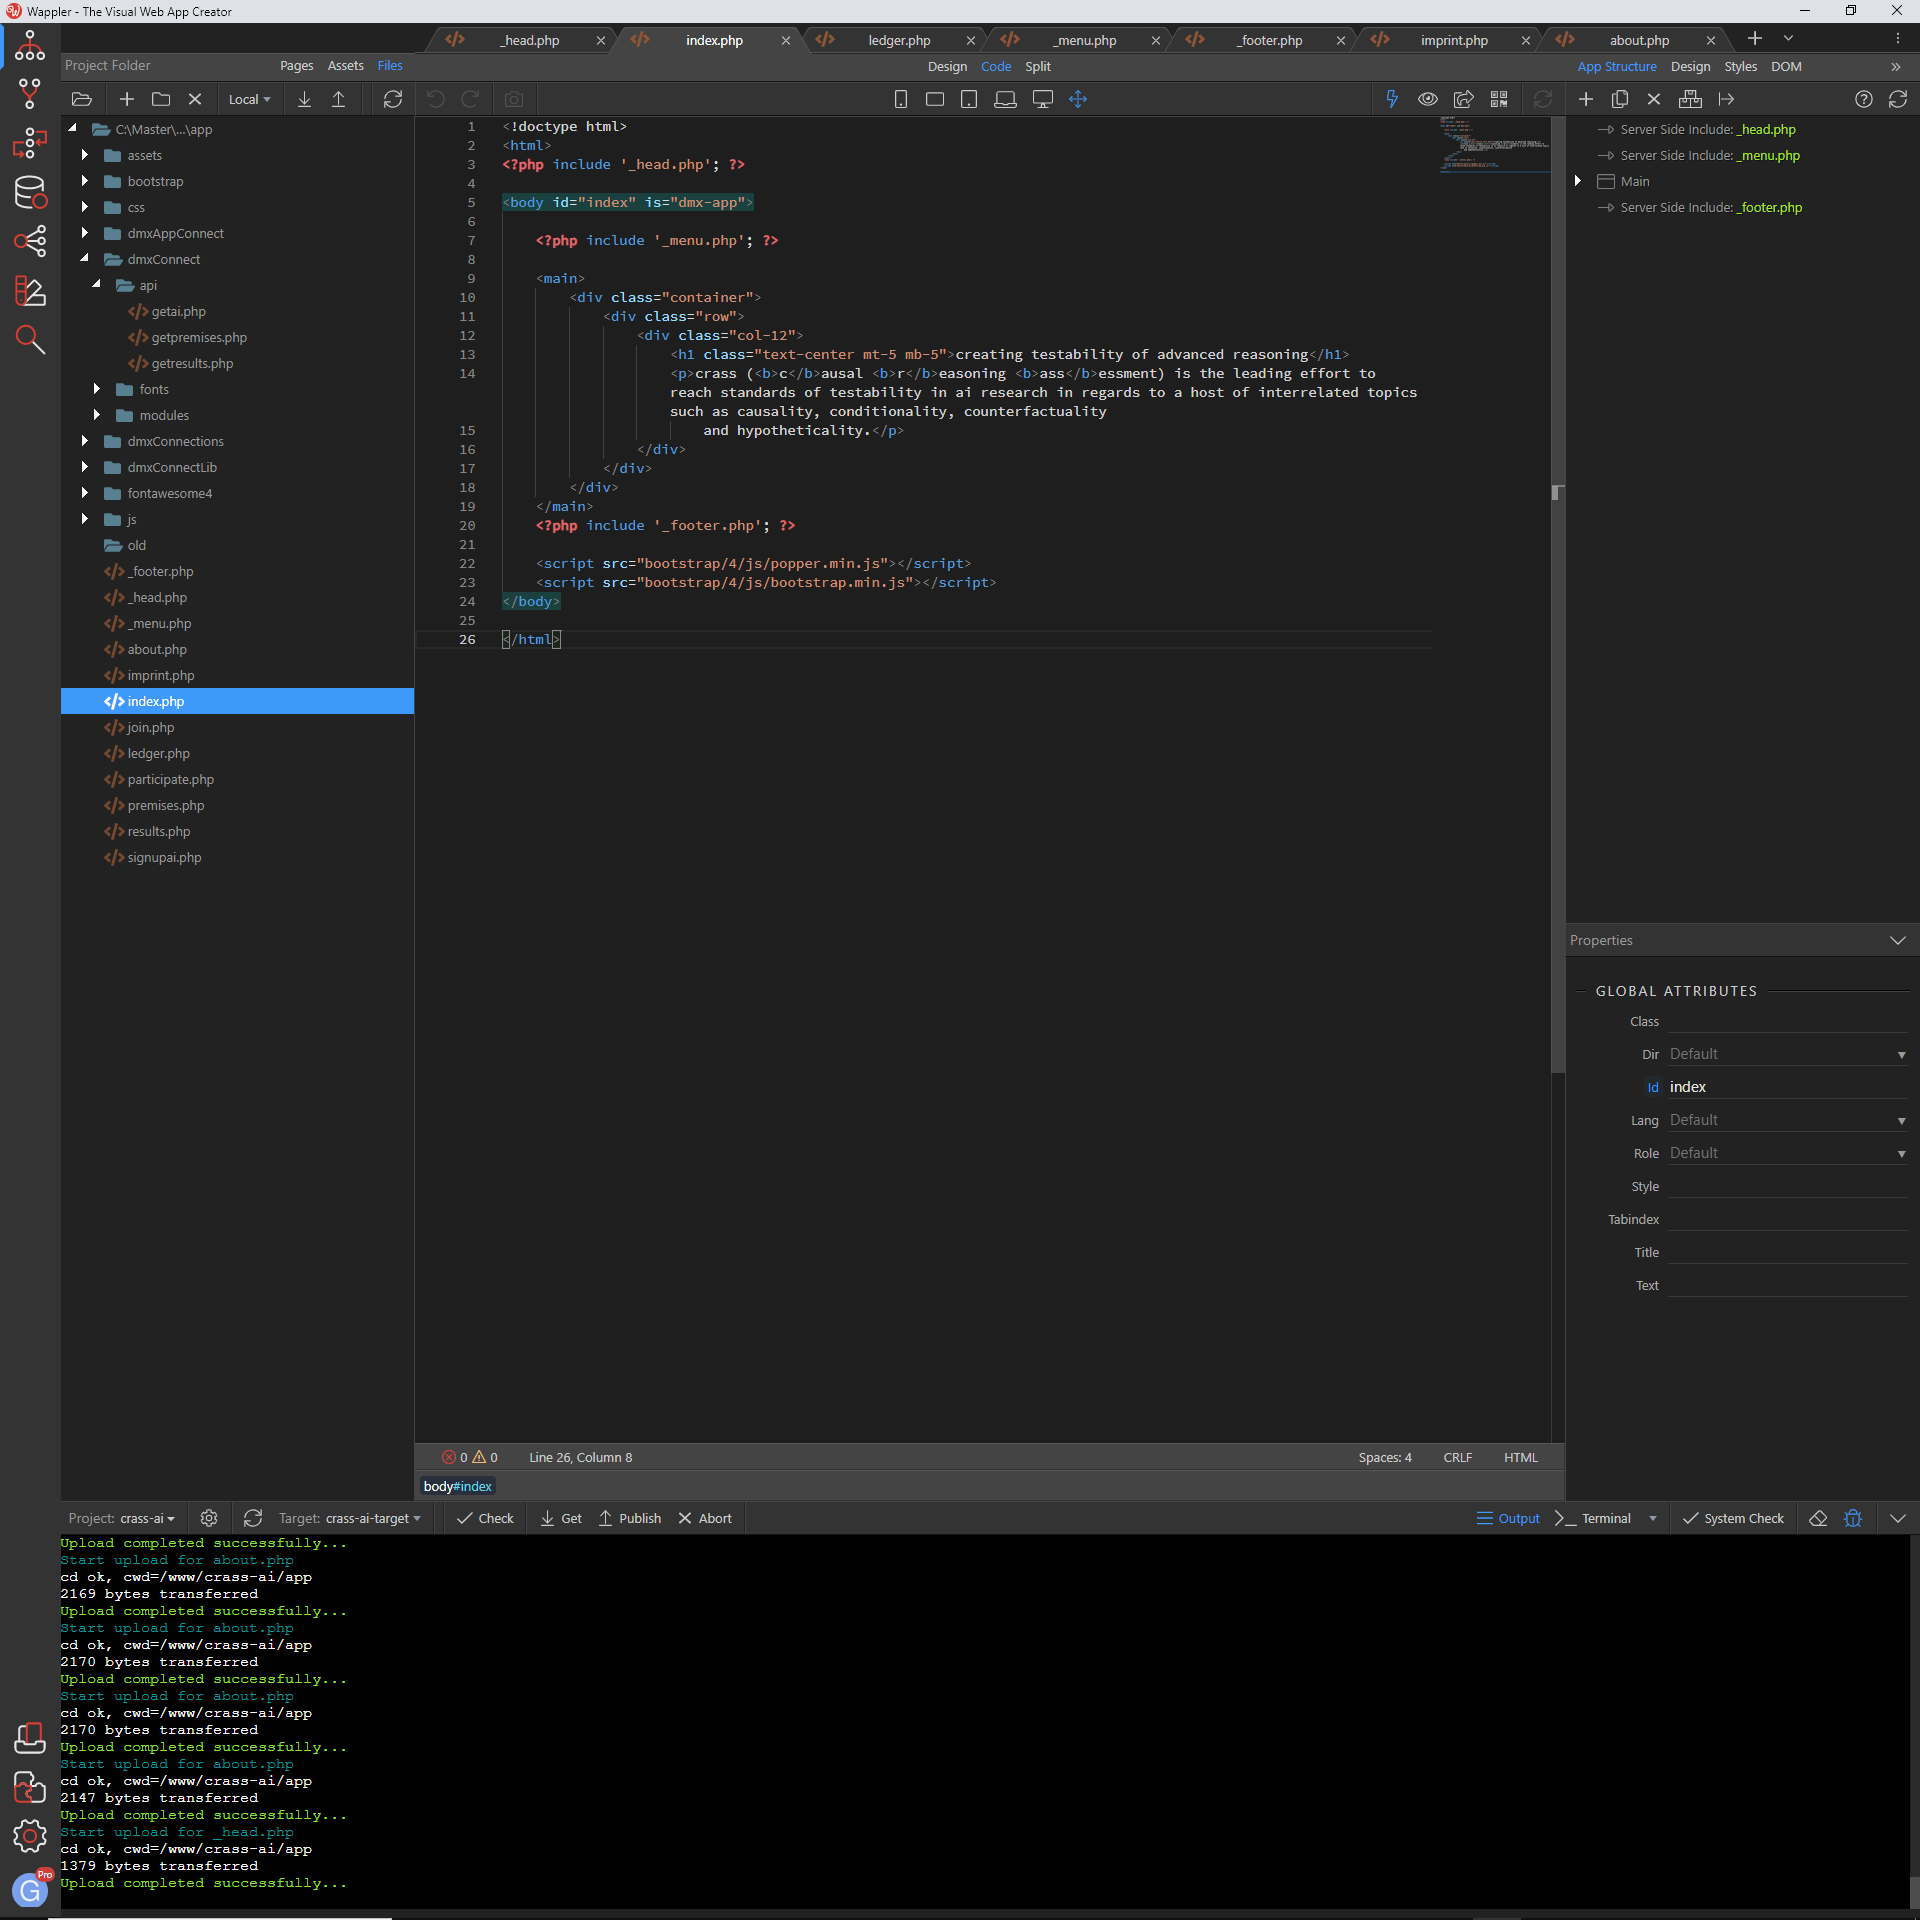This screenshot has height=1920, width=1920.
Task: Open the Pages tab in project panel
Action: pyautogui.click(x=296, y=65)
